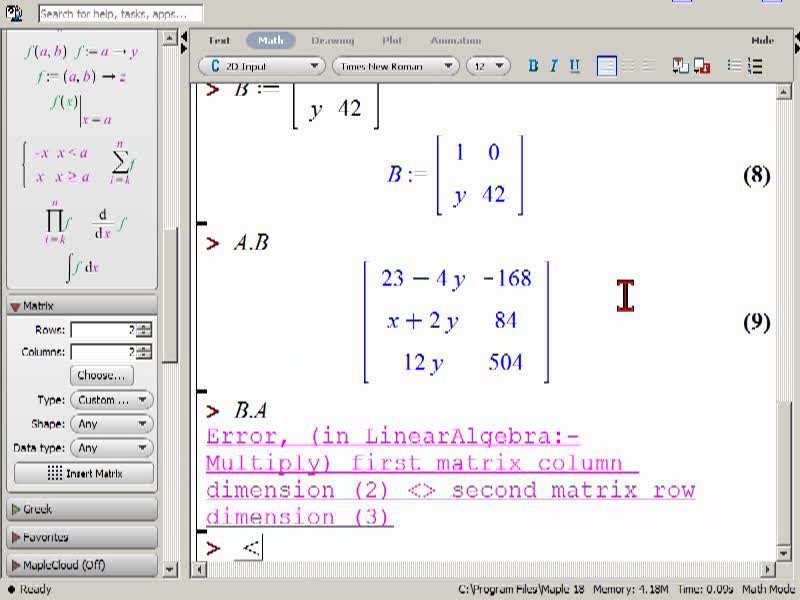
Task: Click the numbered list icon
Action: (755, 66)
